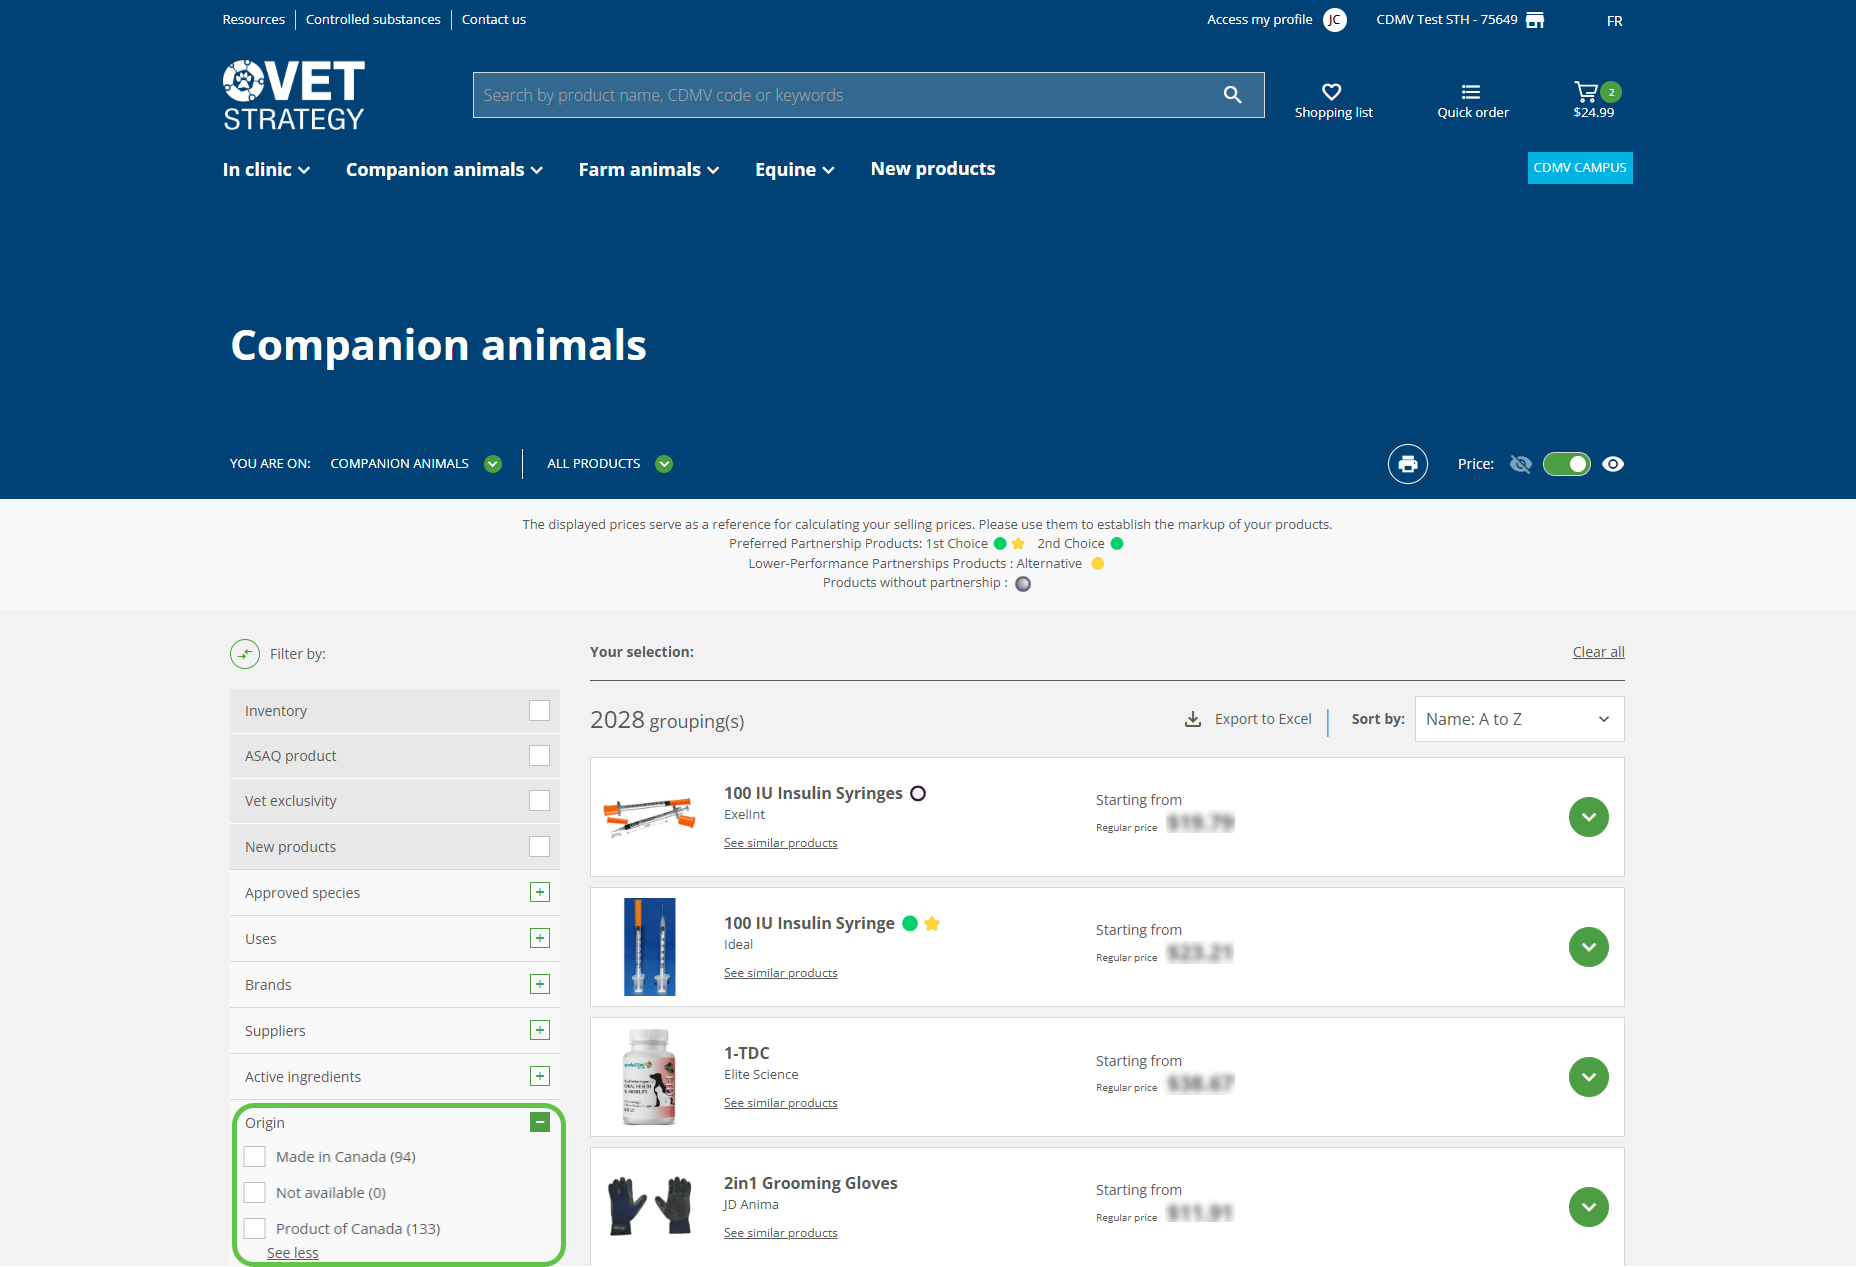Expand the Suppliers filter
This screenshot has height=1267, width=1856.
[x=539, y=1031]
